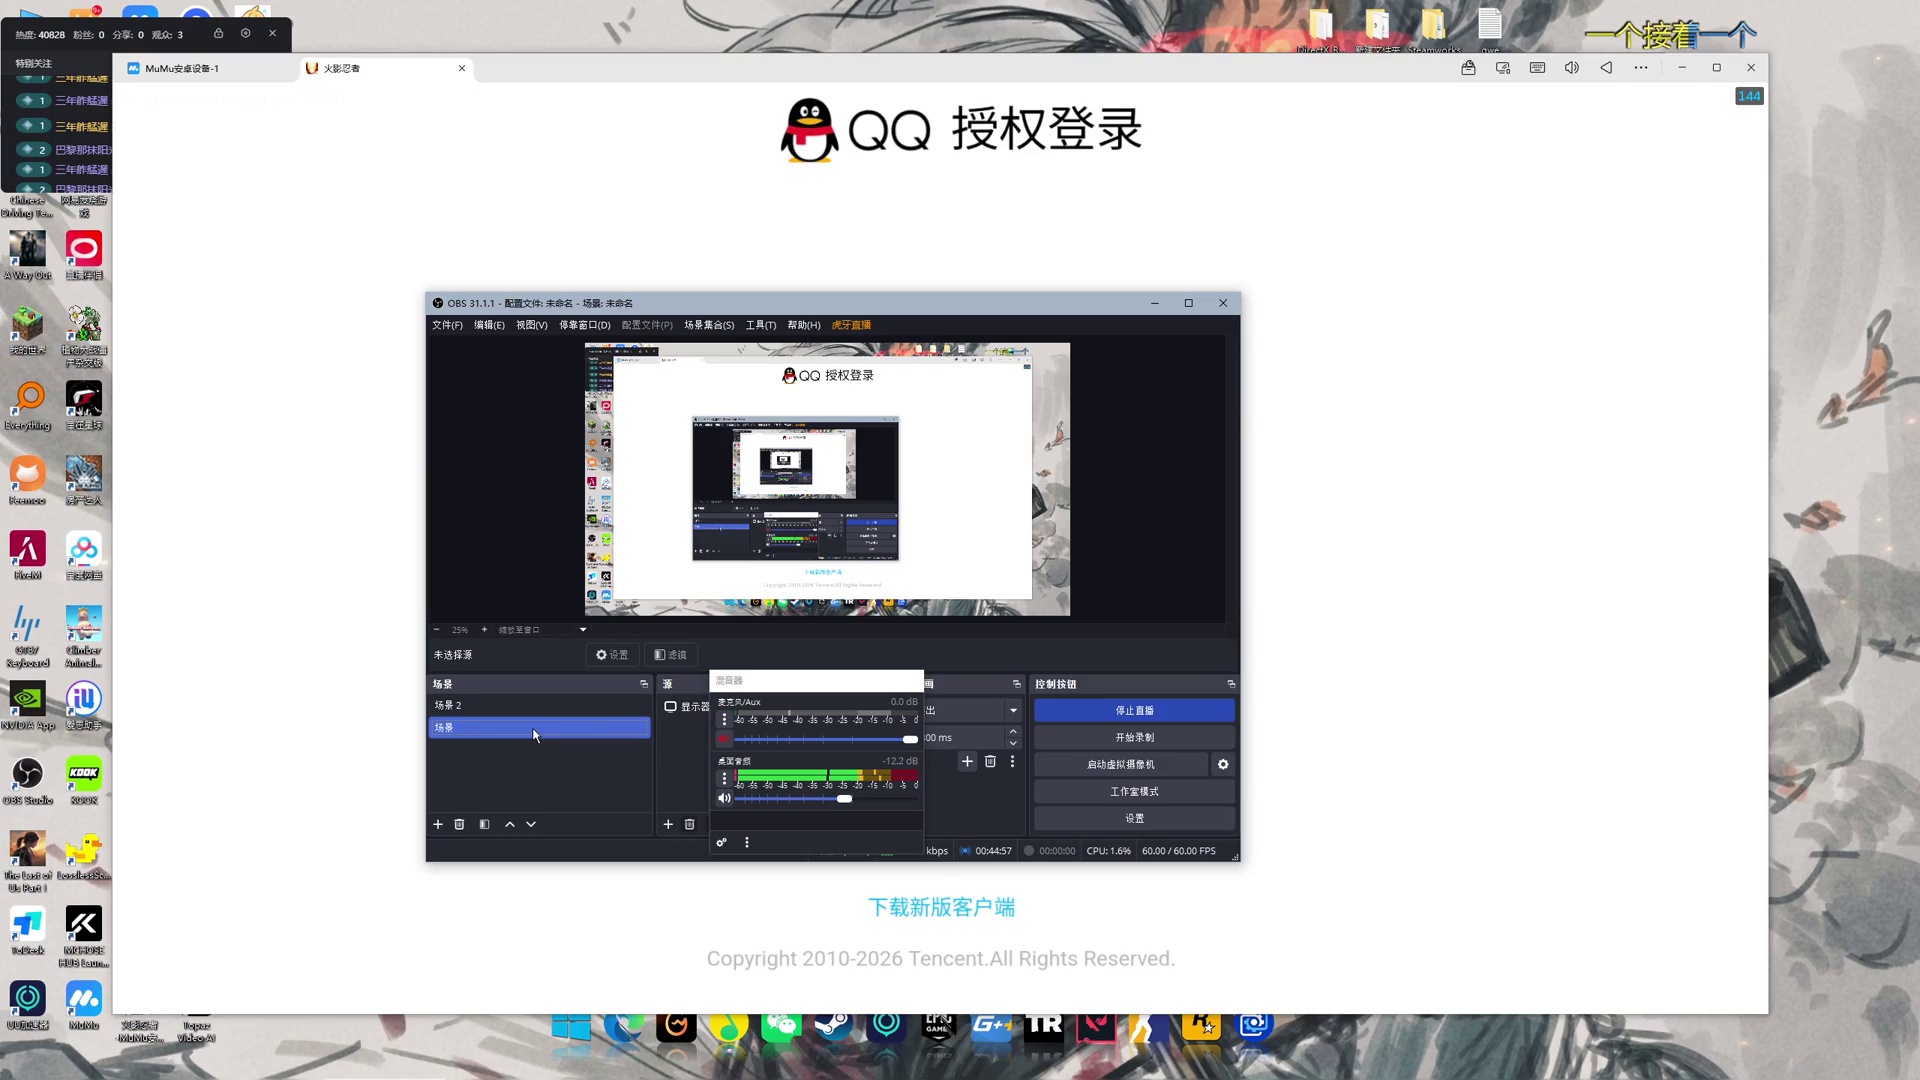Open Steam from the taskbar

[x=834, y=1025]
